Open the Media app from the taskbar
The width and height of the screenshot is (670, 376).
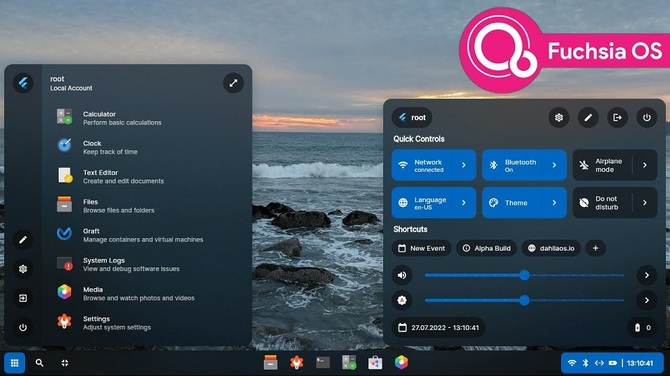pyautogui.click(x=401, y=363)
